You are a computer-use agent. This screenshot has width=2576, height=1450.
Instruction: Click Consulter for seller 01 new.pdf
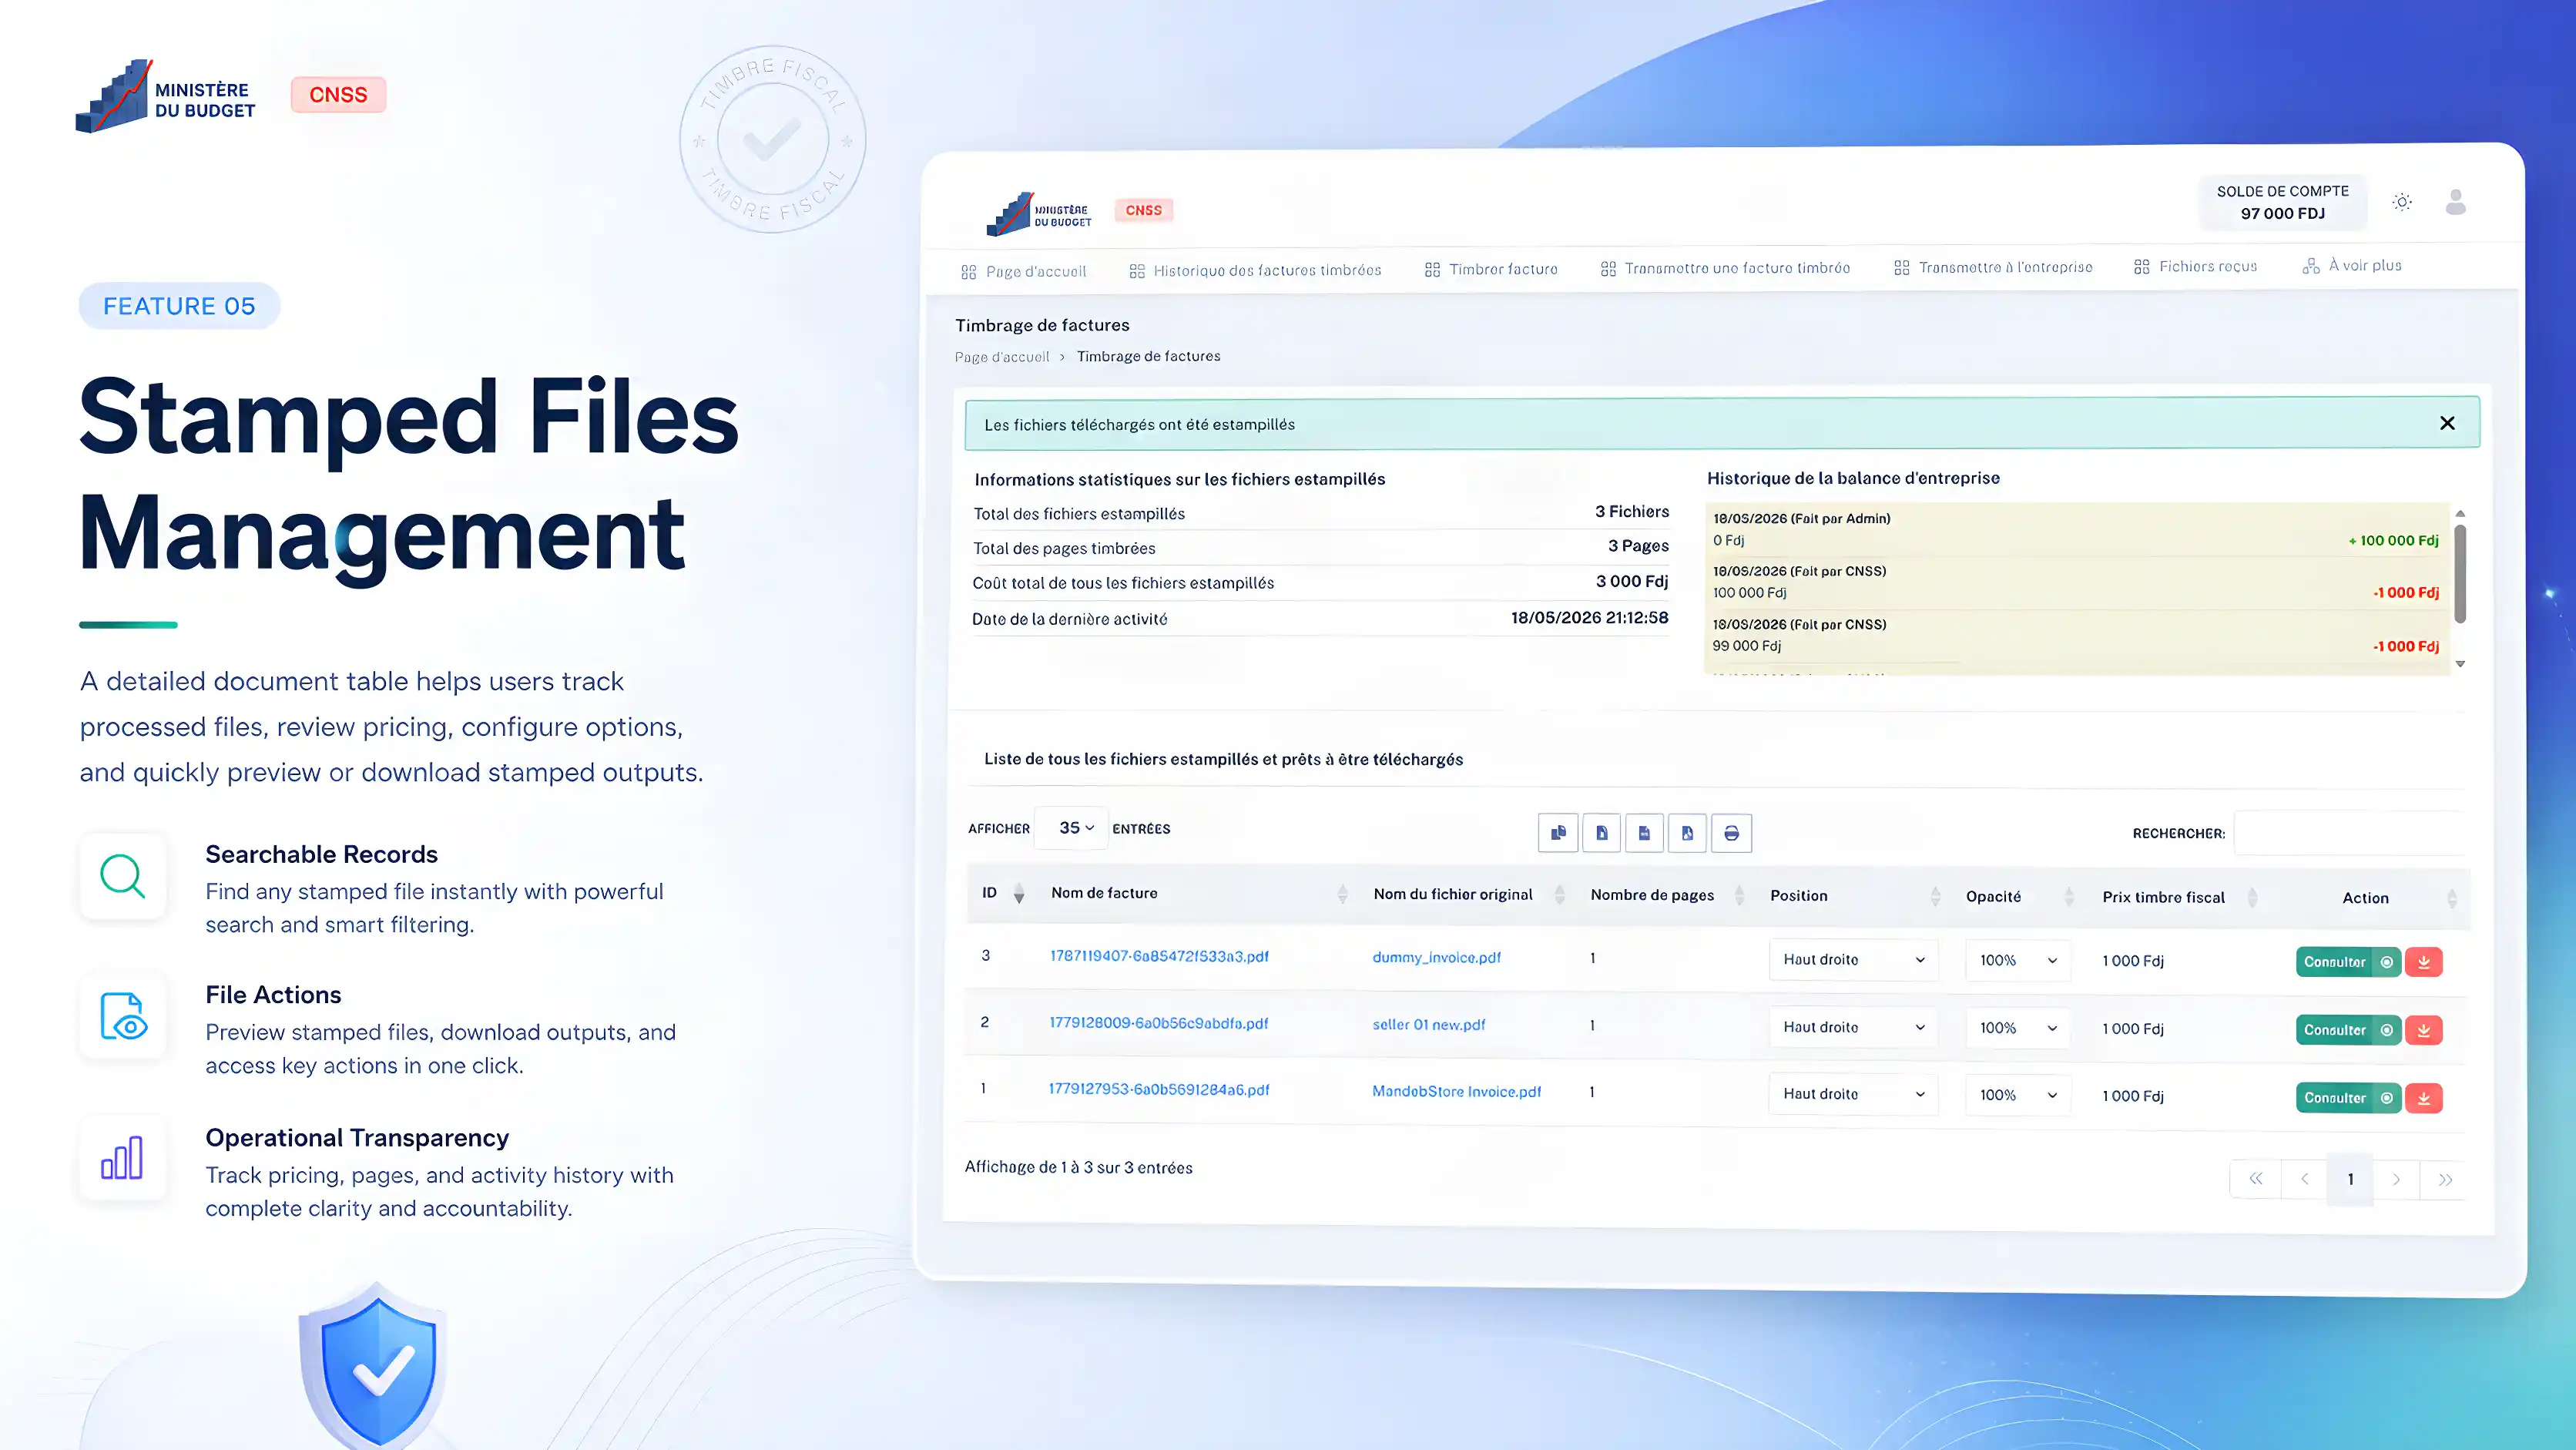(x=2348, y=1030)
